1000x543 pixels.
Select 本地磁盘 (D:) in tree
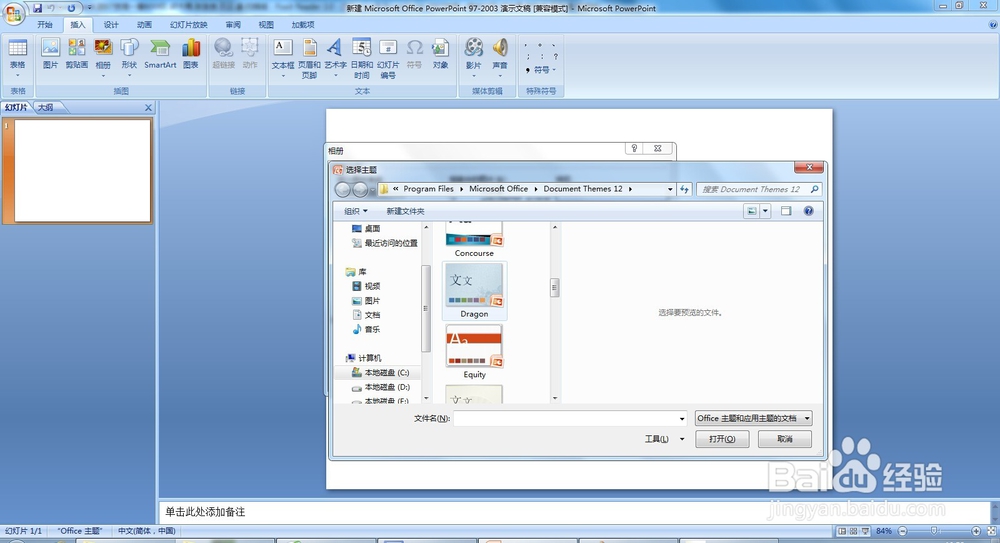(x=381, y=387)
